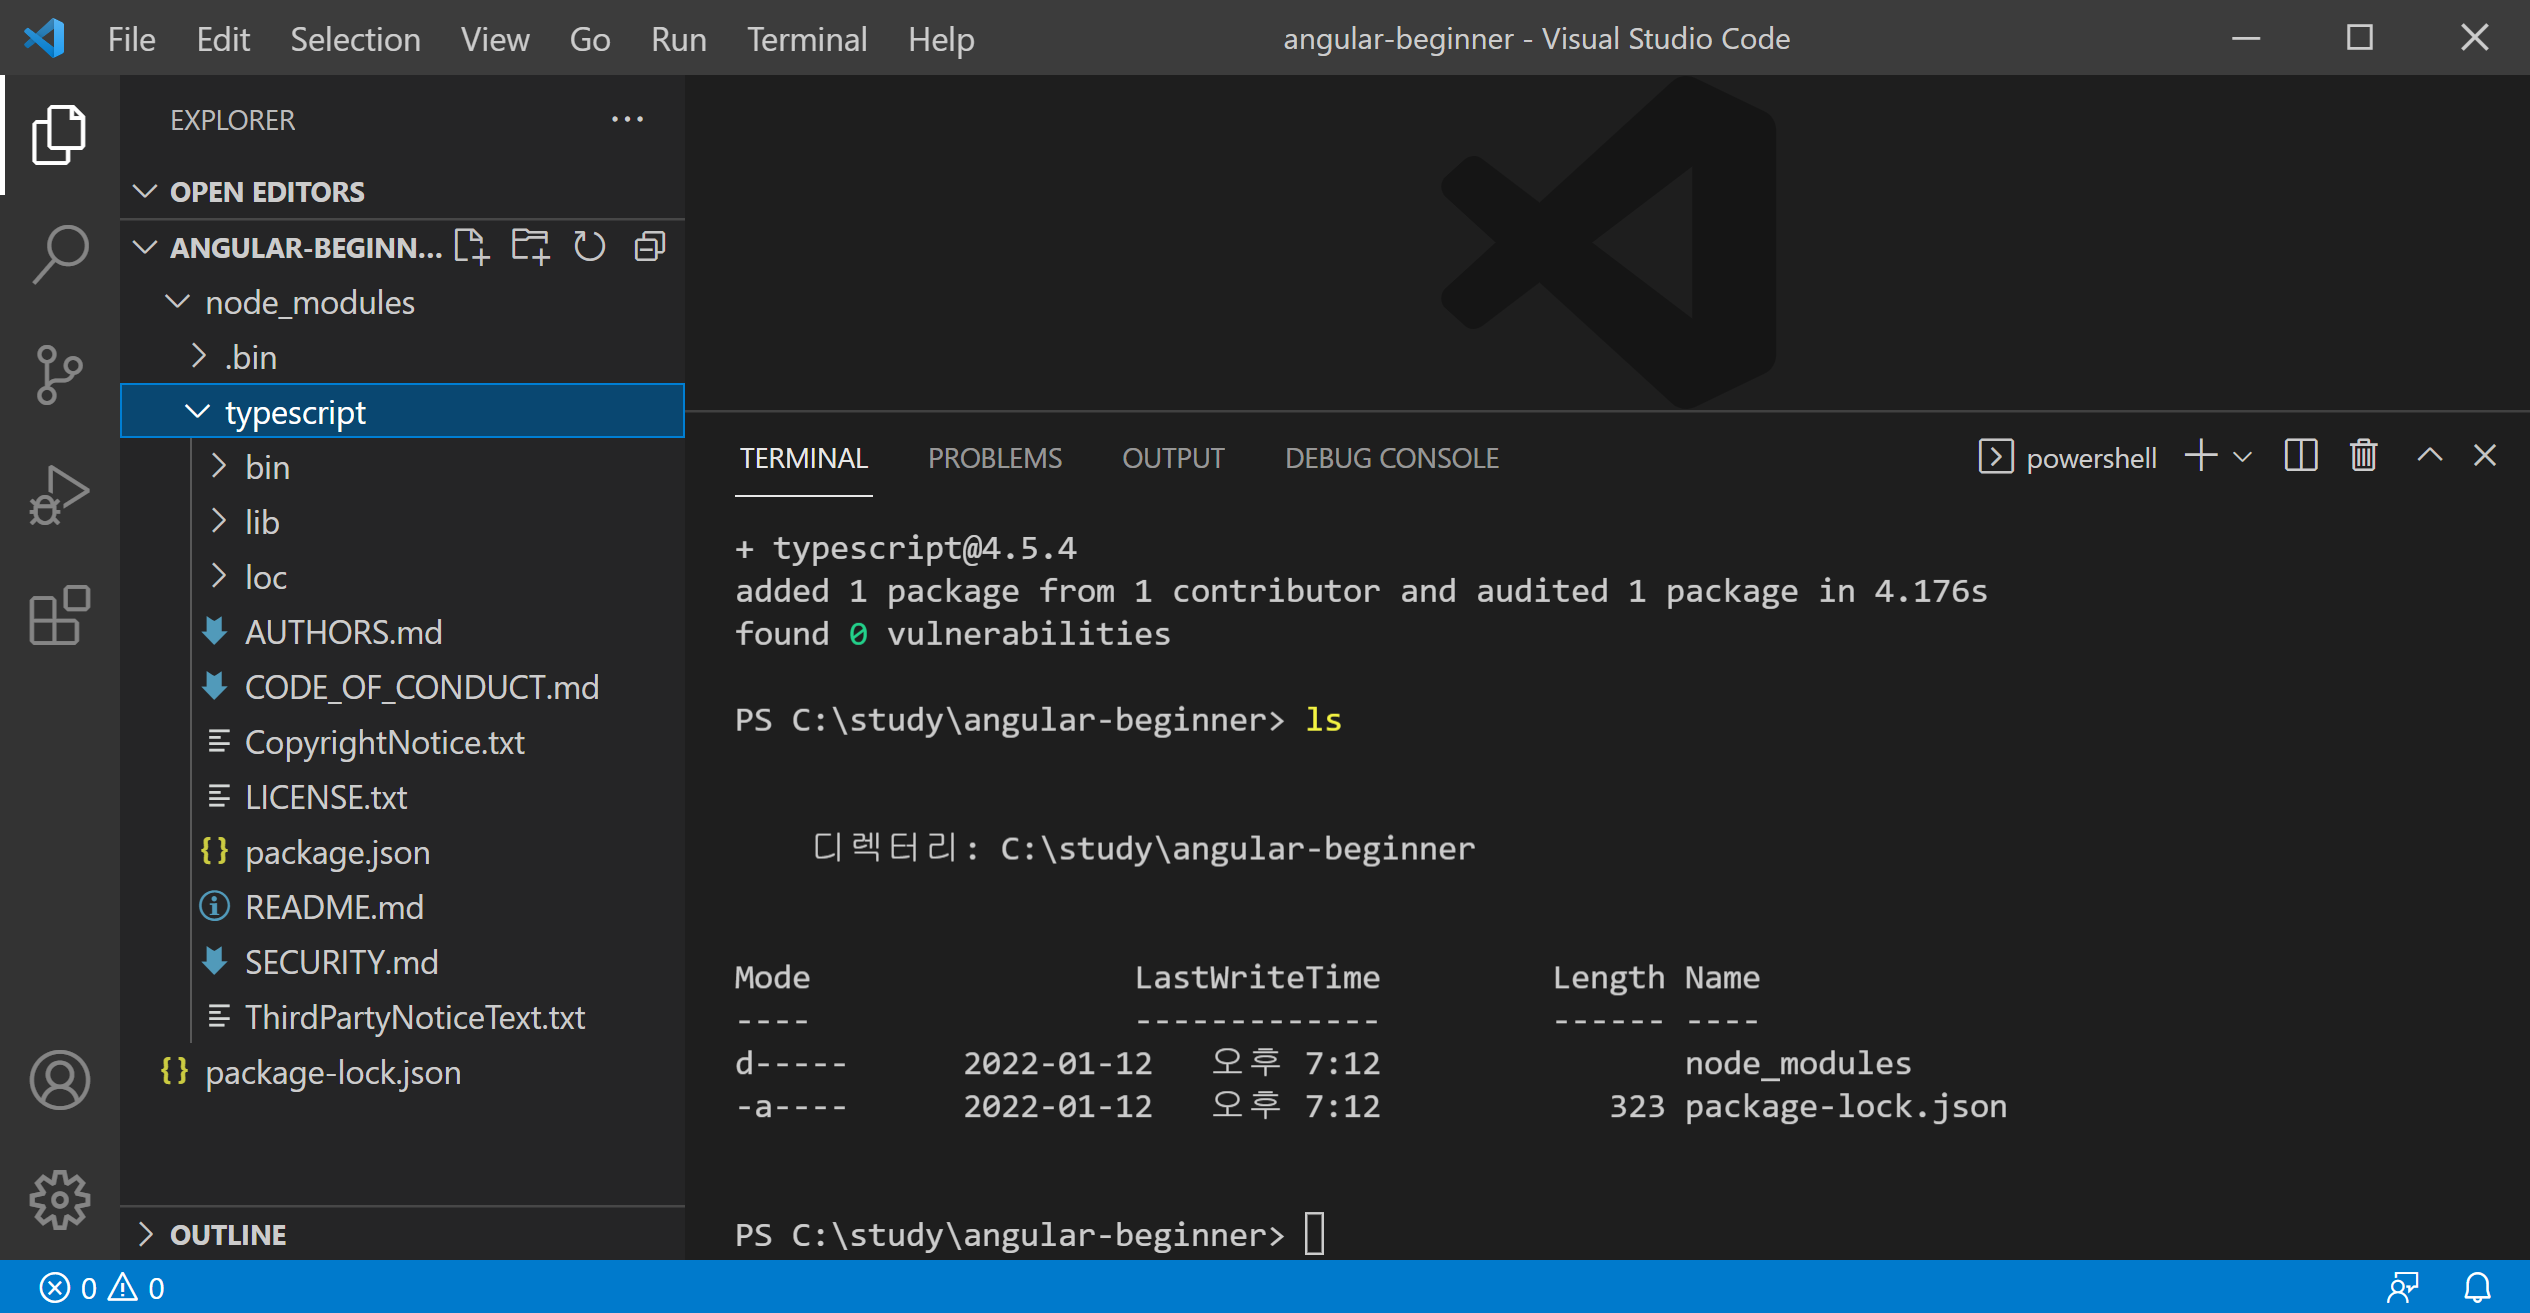Maximize the terminal panel size
This screenshot has width=2530, height=1313.
[2429, 456]
